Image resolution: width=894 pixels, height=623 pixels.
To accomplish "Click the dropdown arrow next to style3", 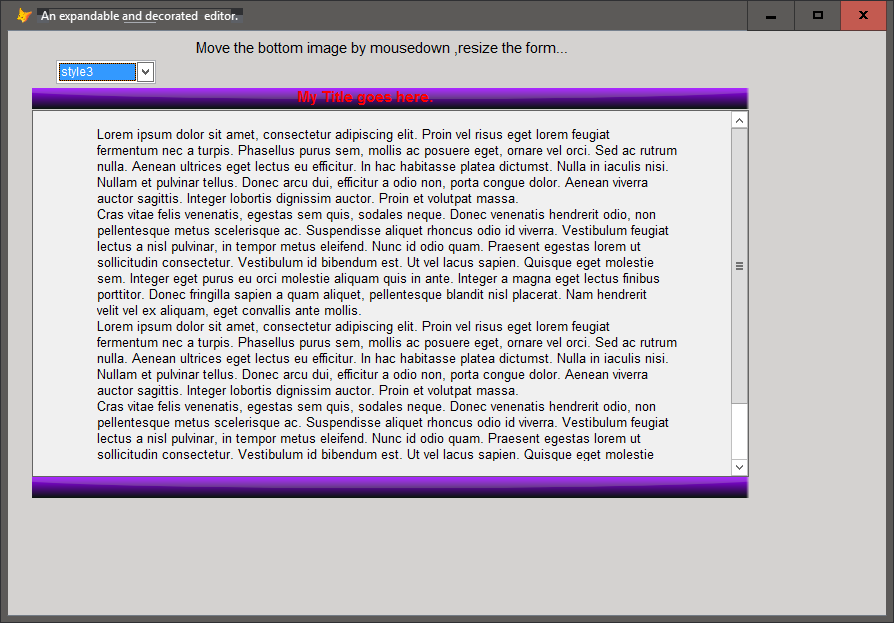I will click(145, 71).
